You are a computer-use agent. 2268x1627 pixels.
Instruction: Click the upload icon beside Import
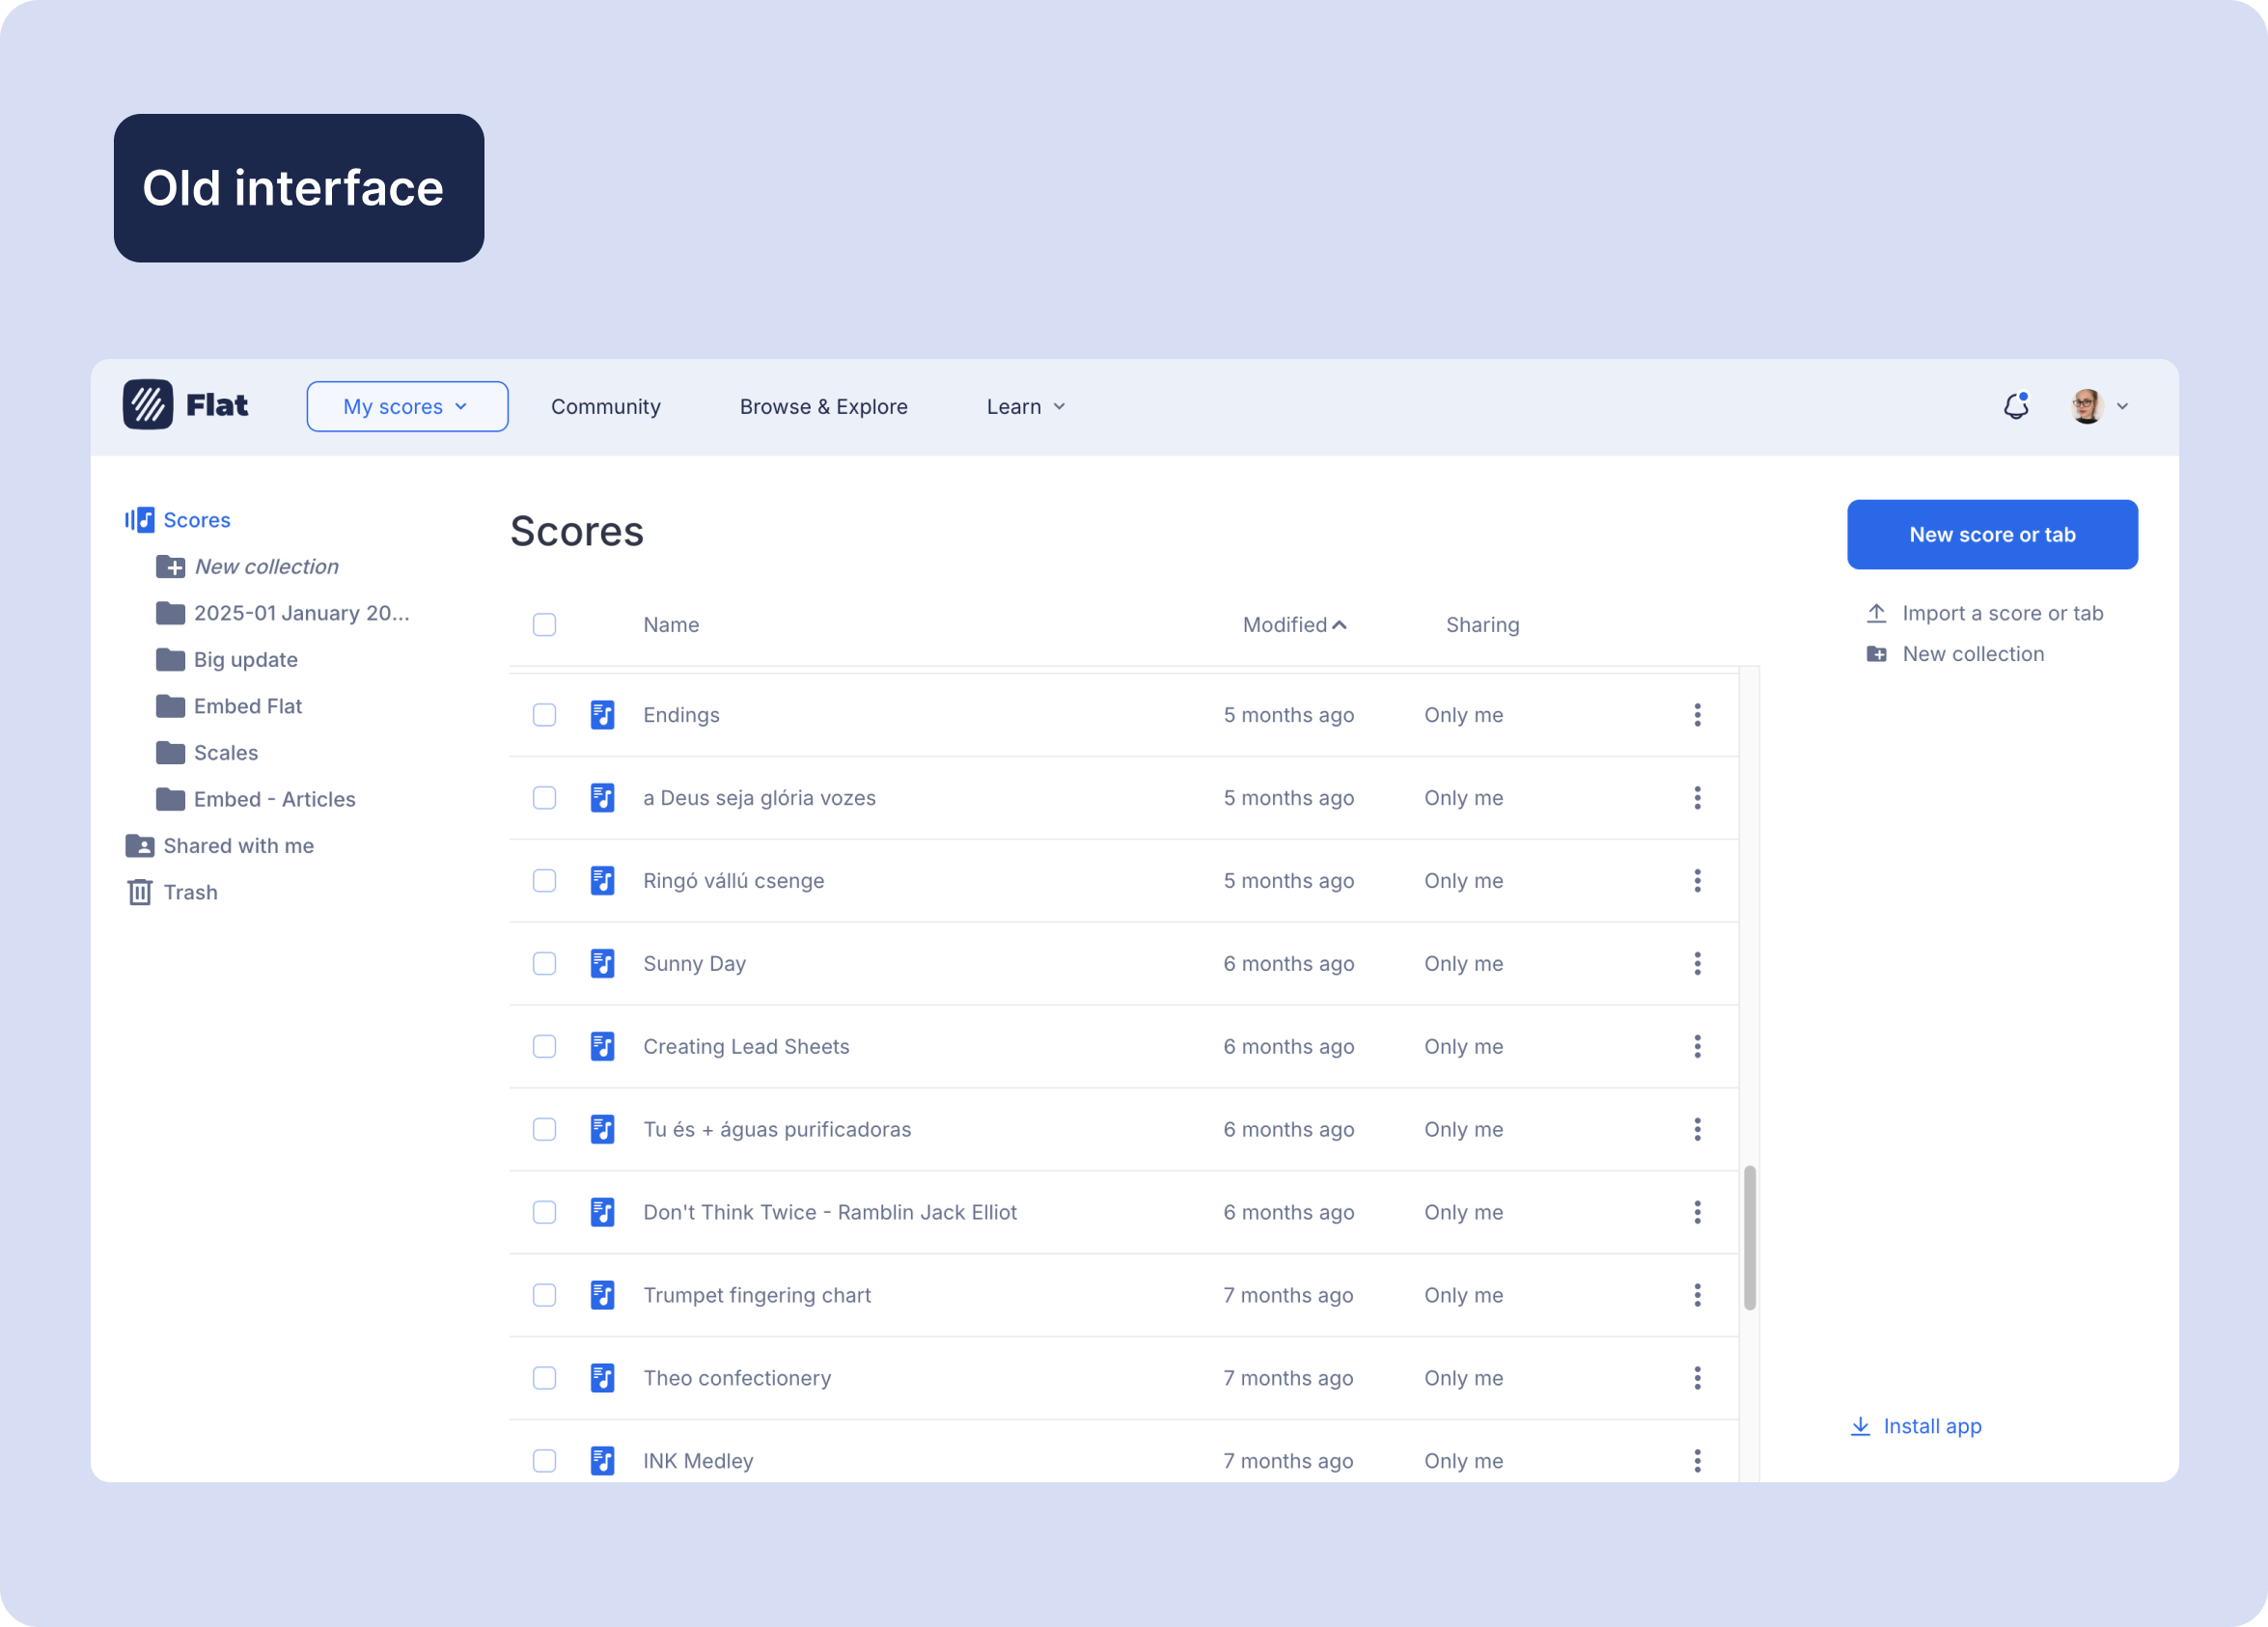point(1876,613)
